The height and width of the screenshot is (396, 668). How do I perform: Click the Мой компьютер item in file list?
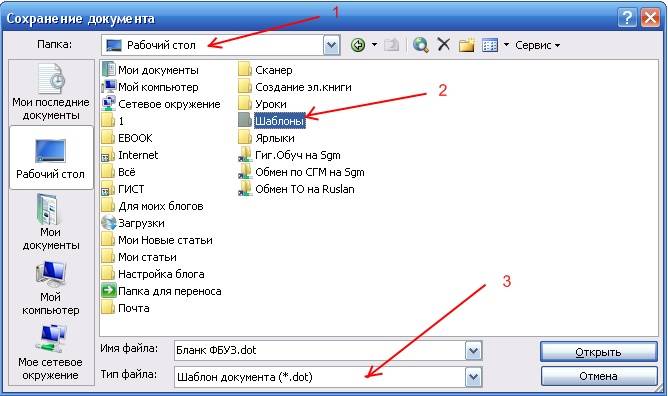click(x=150, y=87)
